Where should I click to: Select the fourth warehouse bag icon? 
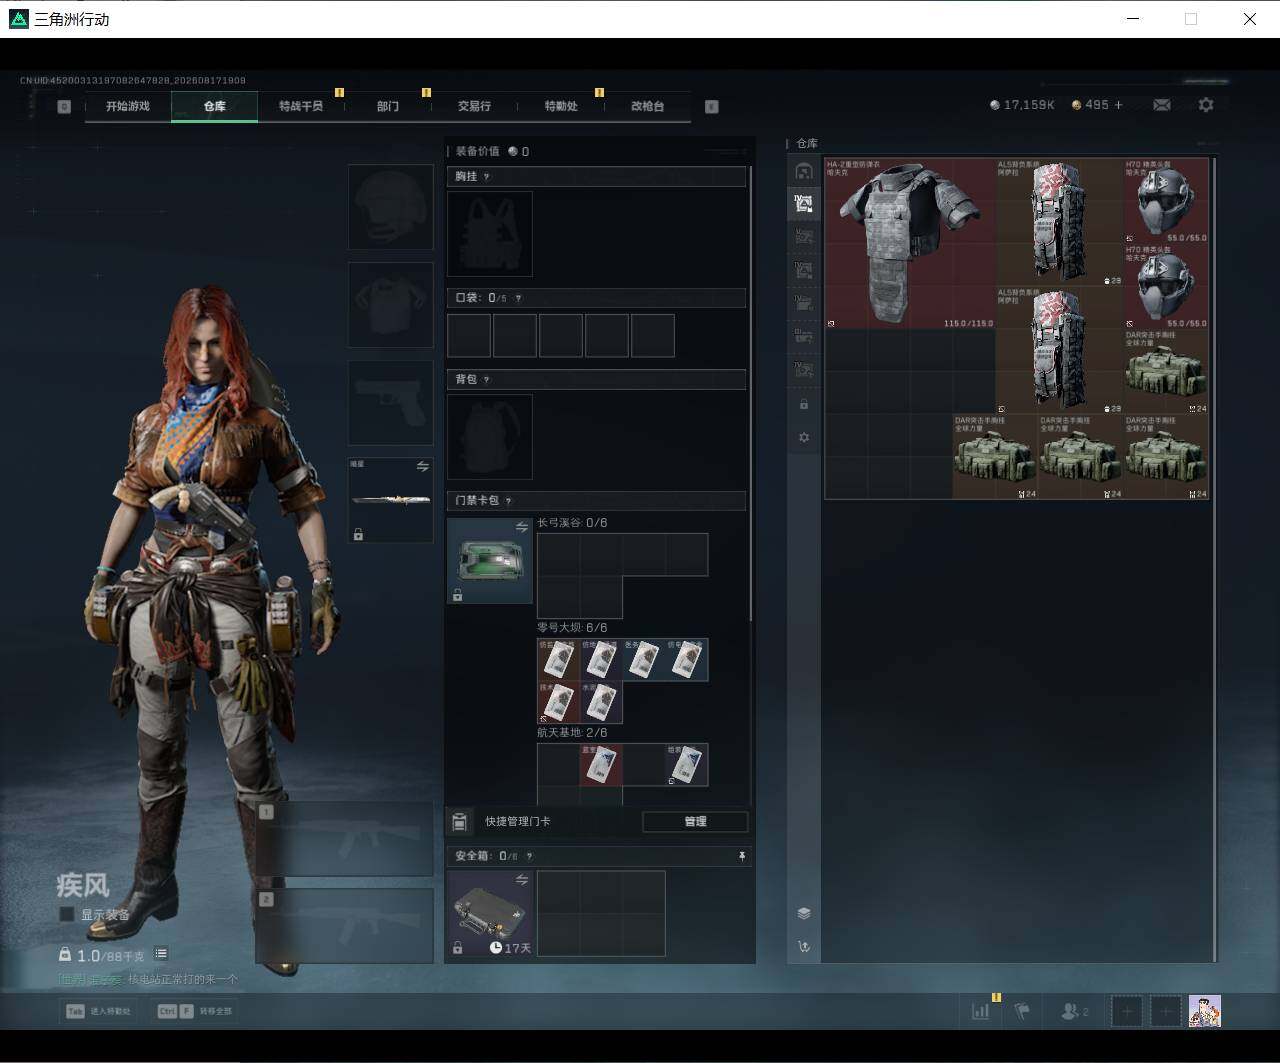(x=804, y=270)
